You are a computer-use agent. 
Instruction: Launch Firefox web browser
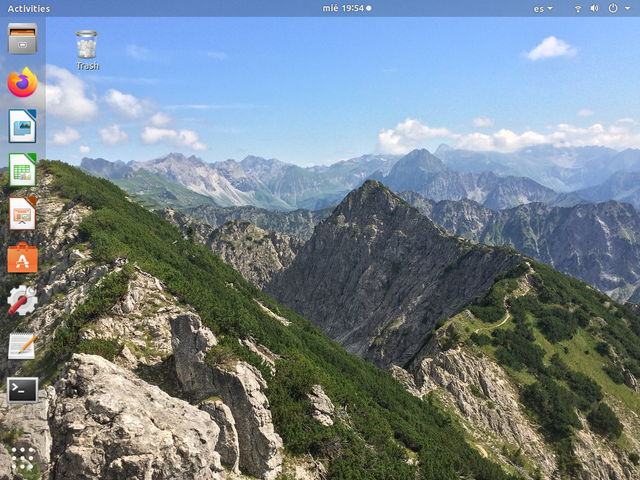(22, 82)
